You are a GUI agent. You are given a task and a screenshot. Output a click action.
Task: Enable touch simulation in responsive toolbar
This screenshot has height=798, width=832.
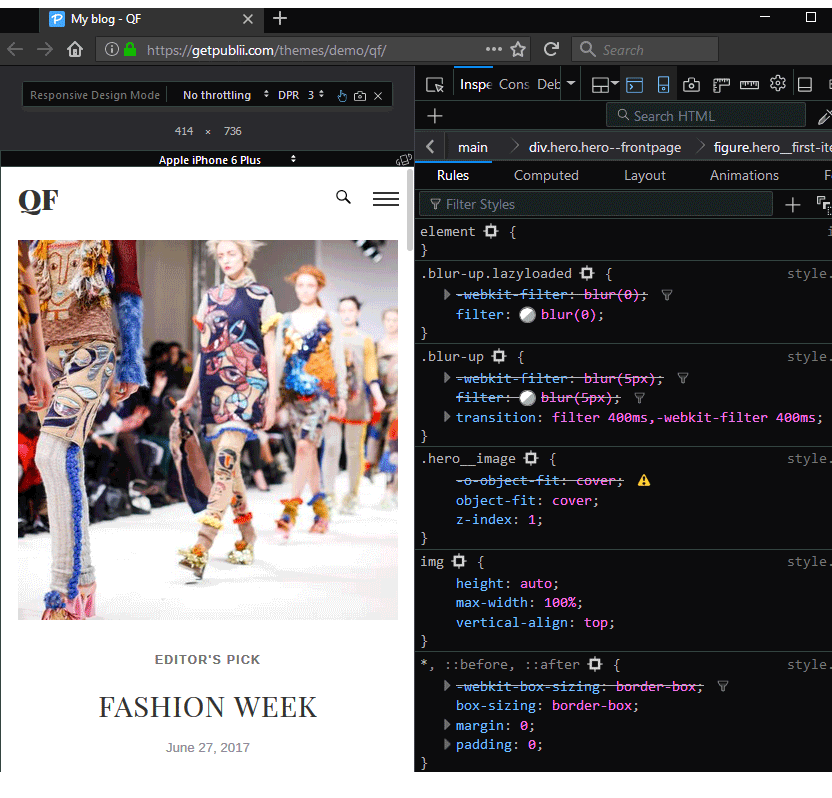[x=340, y=96]
